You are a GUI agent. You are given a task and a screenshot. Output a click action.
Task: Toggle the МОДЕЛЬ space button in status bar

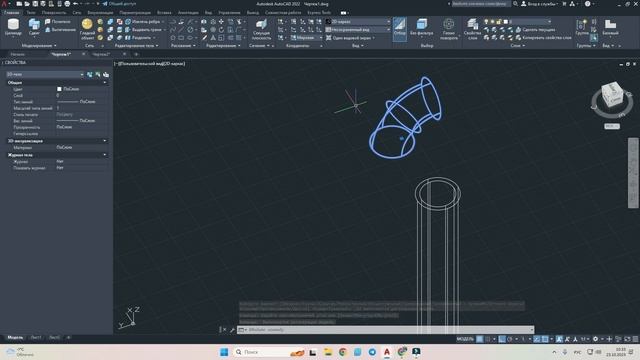coord(465,339)
